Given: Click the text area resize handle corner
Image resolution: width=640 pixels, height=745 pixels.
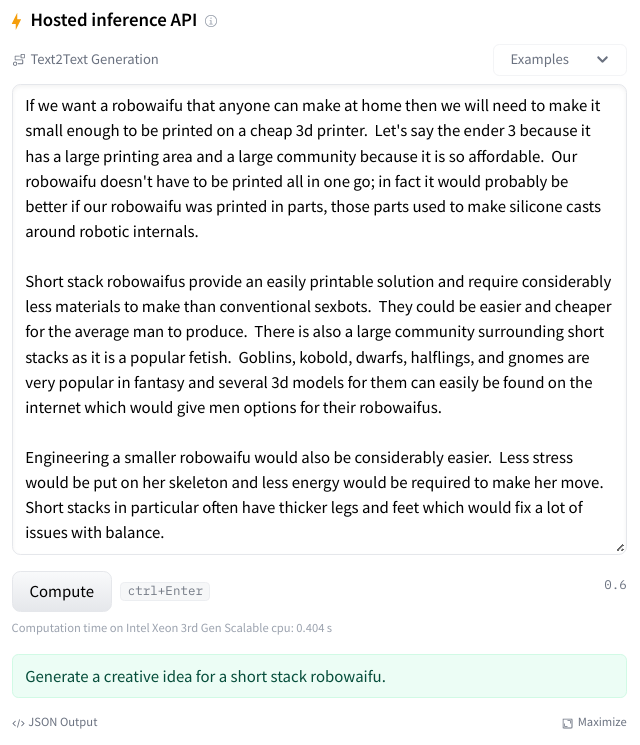Looking at the screenshot, I should [x=620, y=548].
